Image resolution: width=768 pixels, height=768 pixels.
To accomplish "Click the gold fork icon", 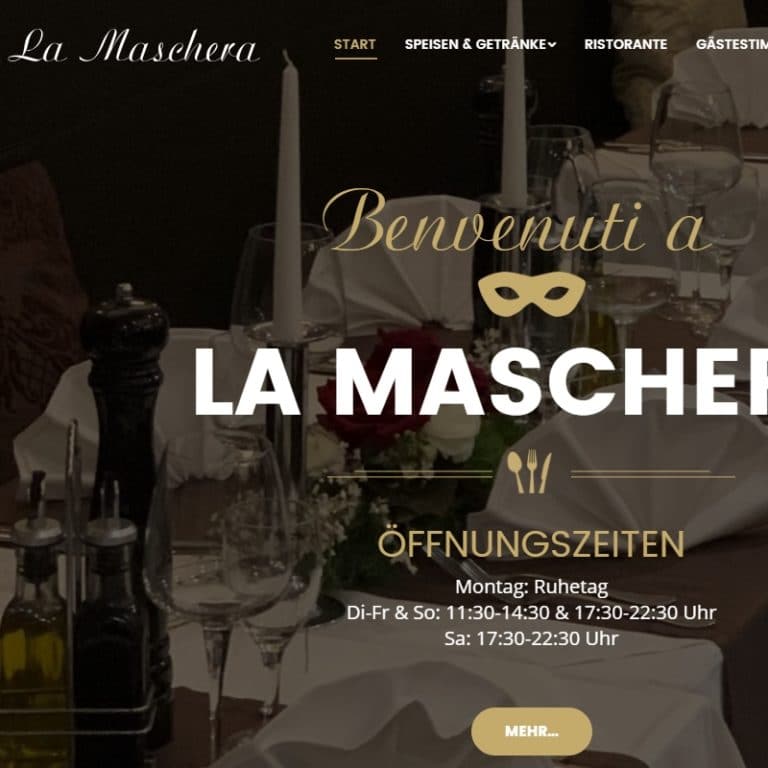I will (532, 471).
